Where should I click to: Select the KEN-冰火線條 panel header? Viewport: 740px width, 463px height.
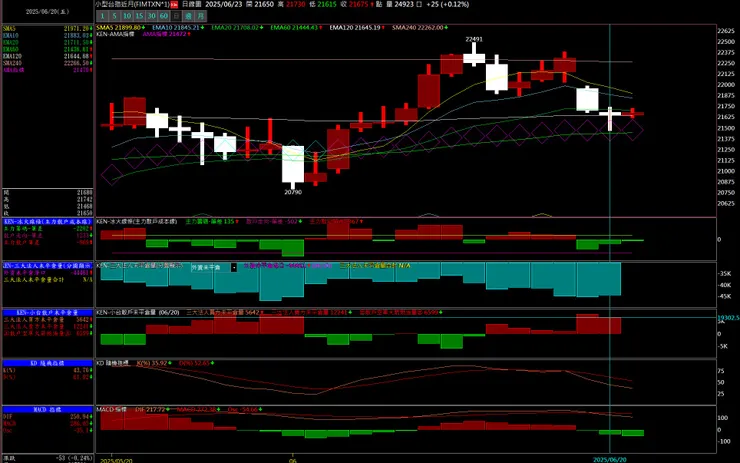click(x=48, y=221)
